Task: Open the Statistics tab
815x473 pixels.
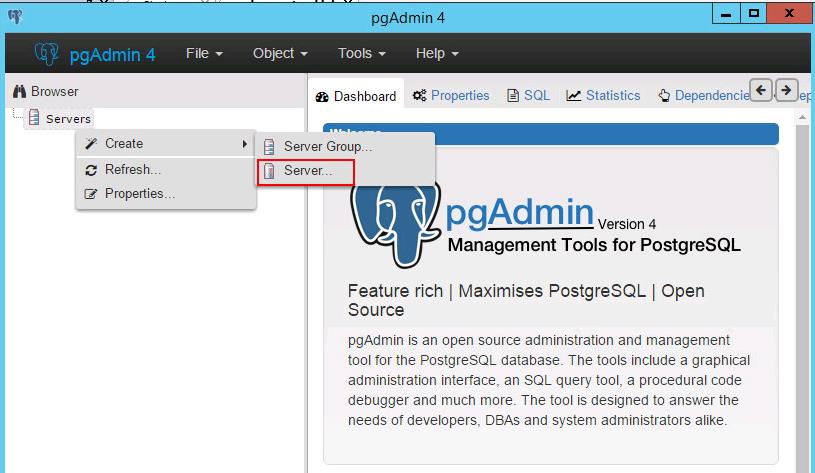Action: [603, 96]
